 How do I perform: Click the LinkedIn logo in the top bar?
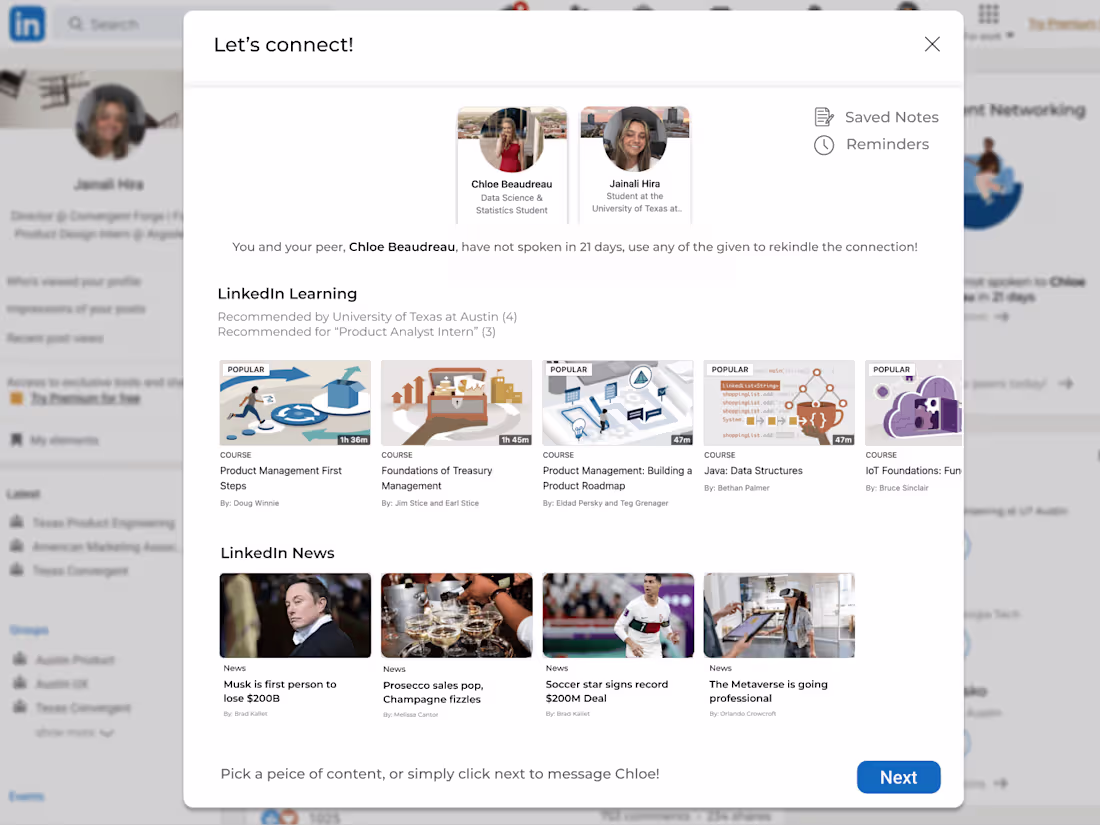pyautogui.click(x=26, y=24)
